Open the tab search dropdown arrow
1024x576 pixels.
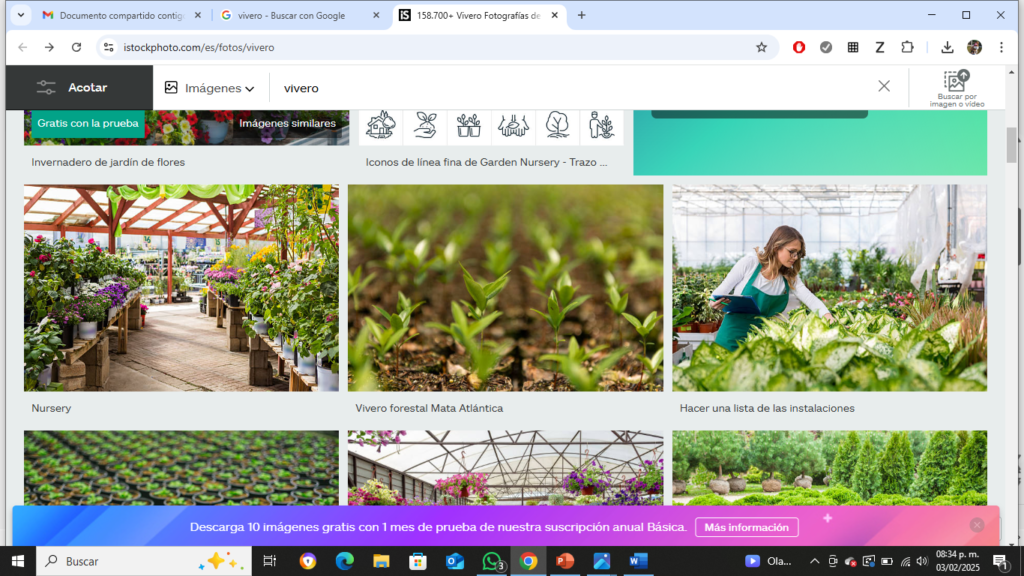pyautogui.click(x=20, y=15)
